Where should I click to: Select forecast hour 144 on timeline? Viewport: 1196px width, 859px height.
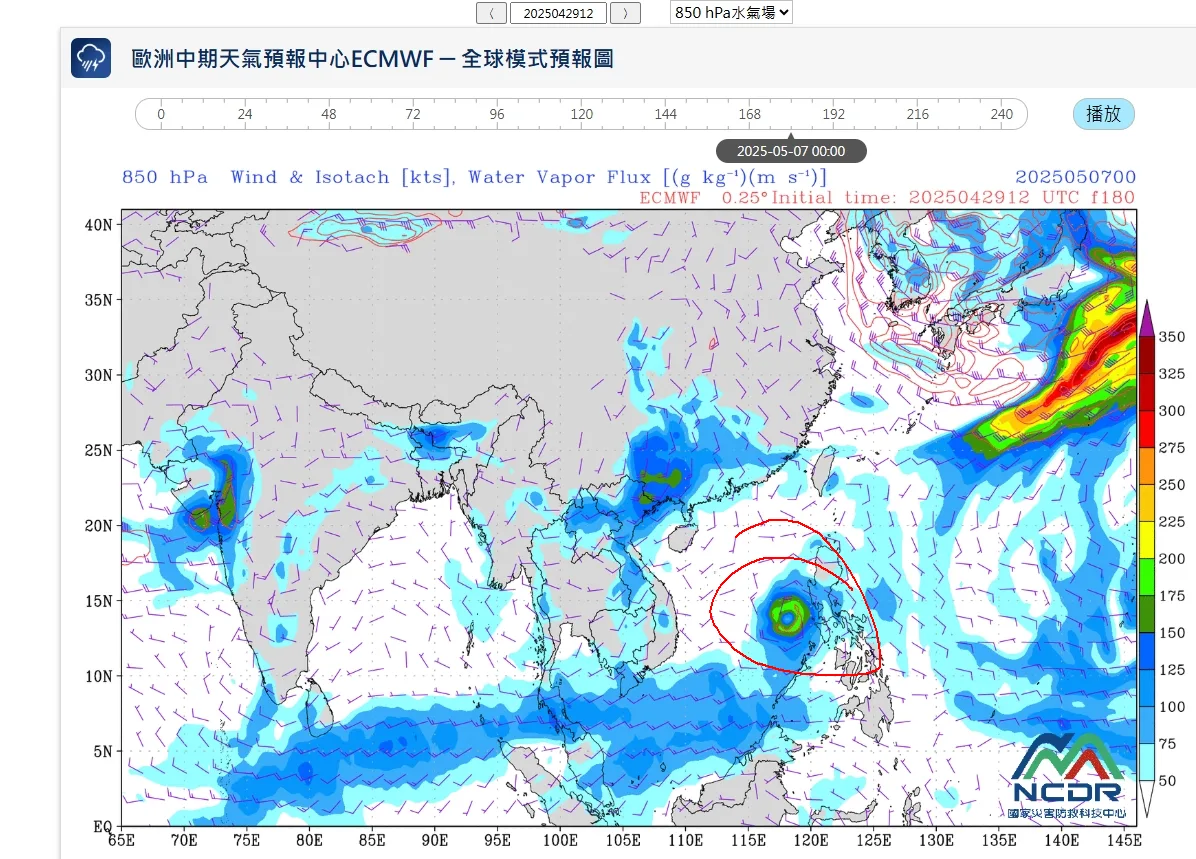(x=665, y=114)
